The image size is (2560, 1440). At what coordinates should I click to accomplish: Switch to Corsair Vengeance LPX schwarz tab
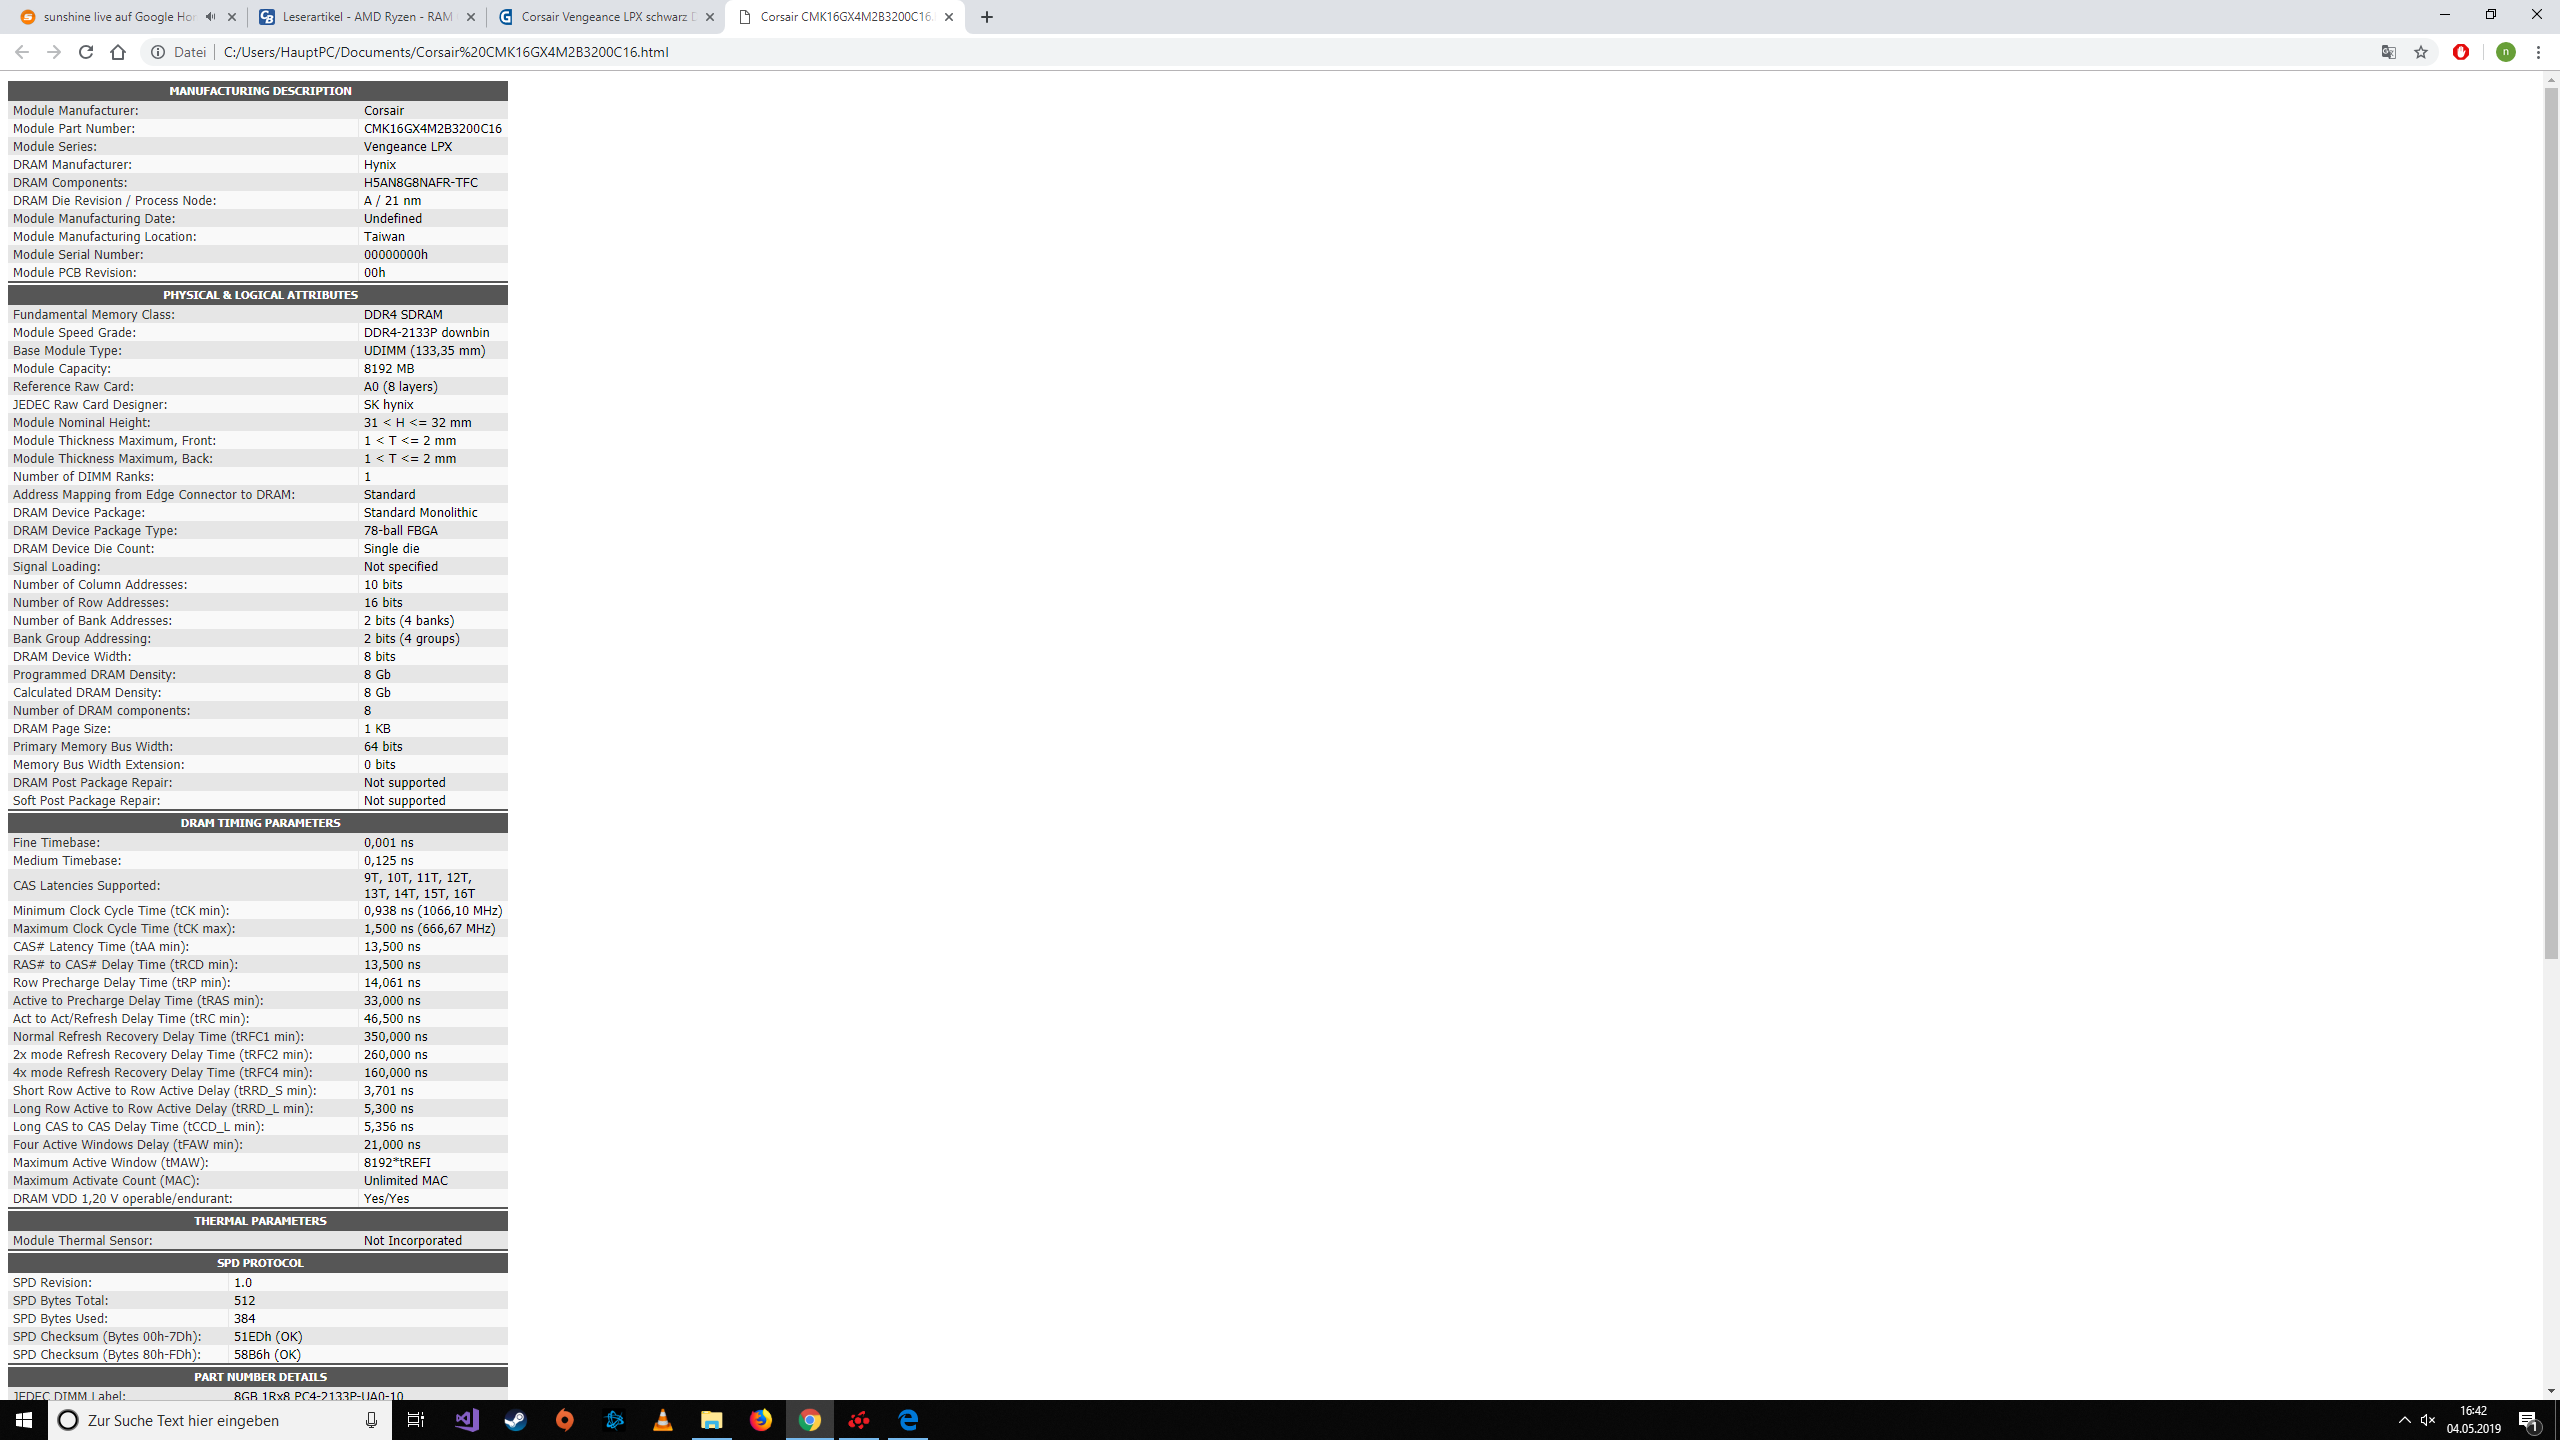606,17
